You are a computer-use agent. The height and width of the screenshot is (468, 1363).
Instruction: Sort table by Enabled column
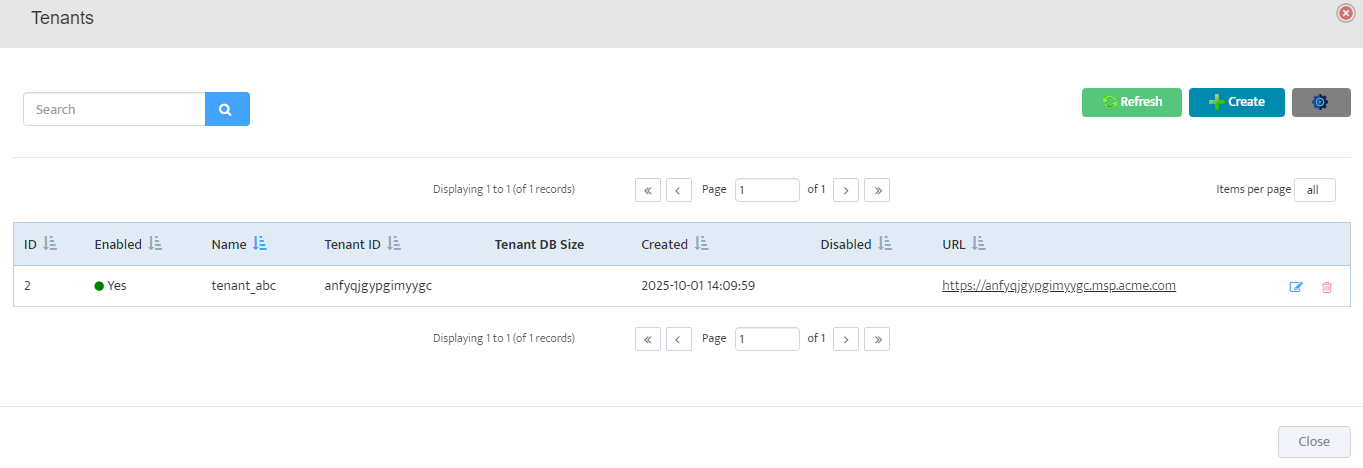point(155,244)
